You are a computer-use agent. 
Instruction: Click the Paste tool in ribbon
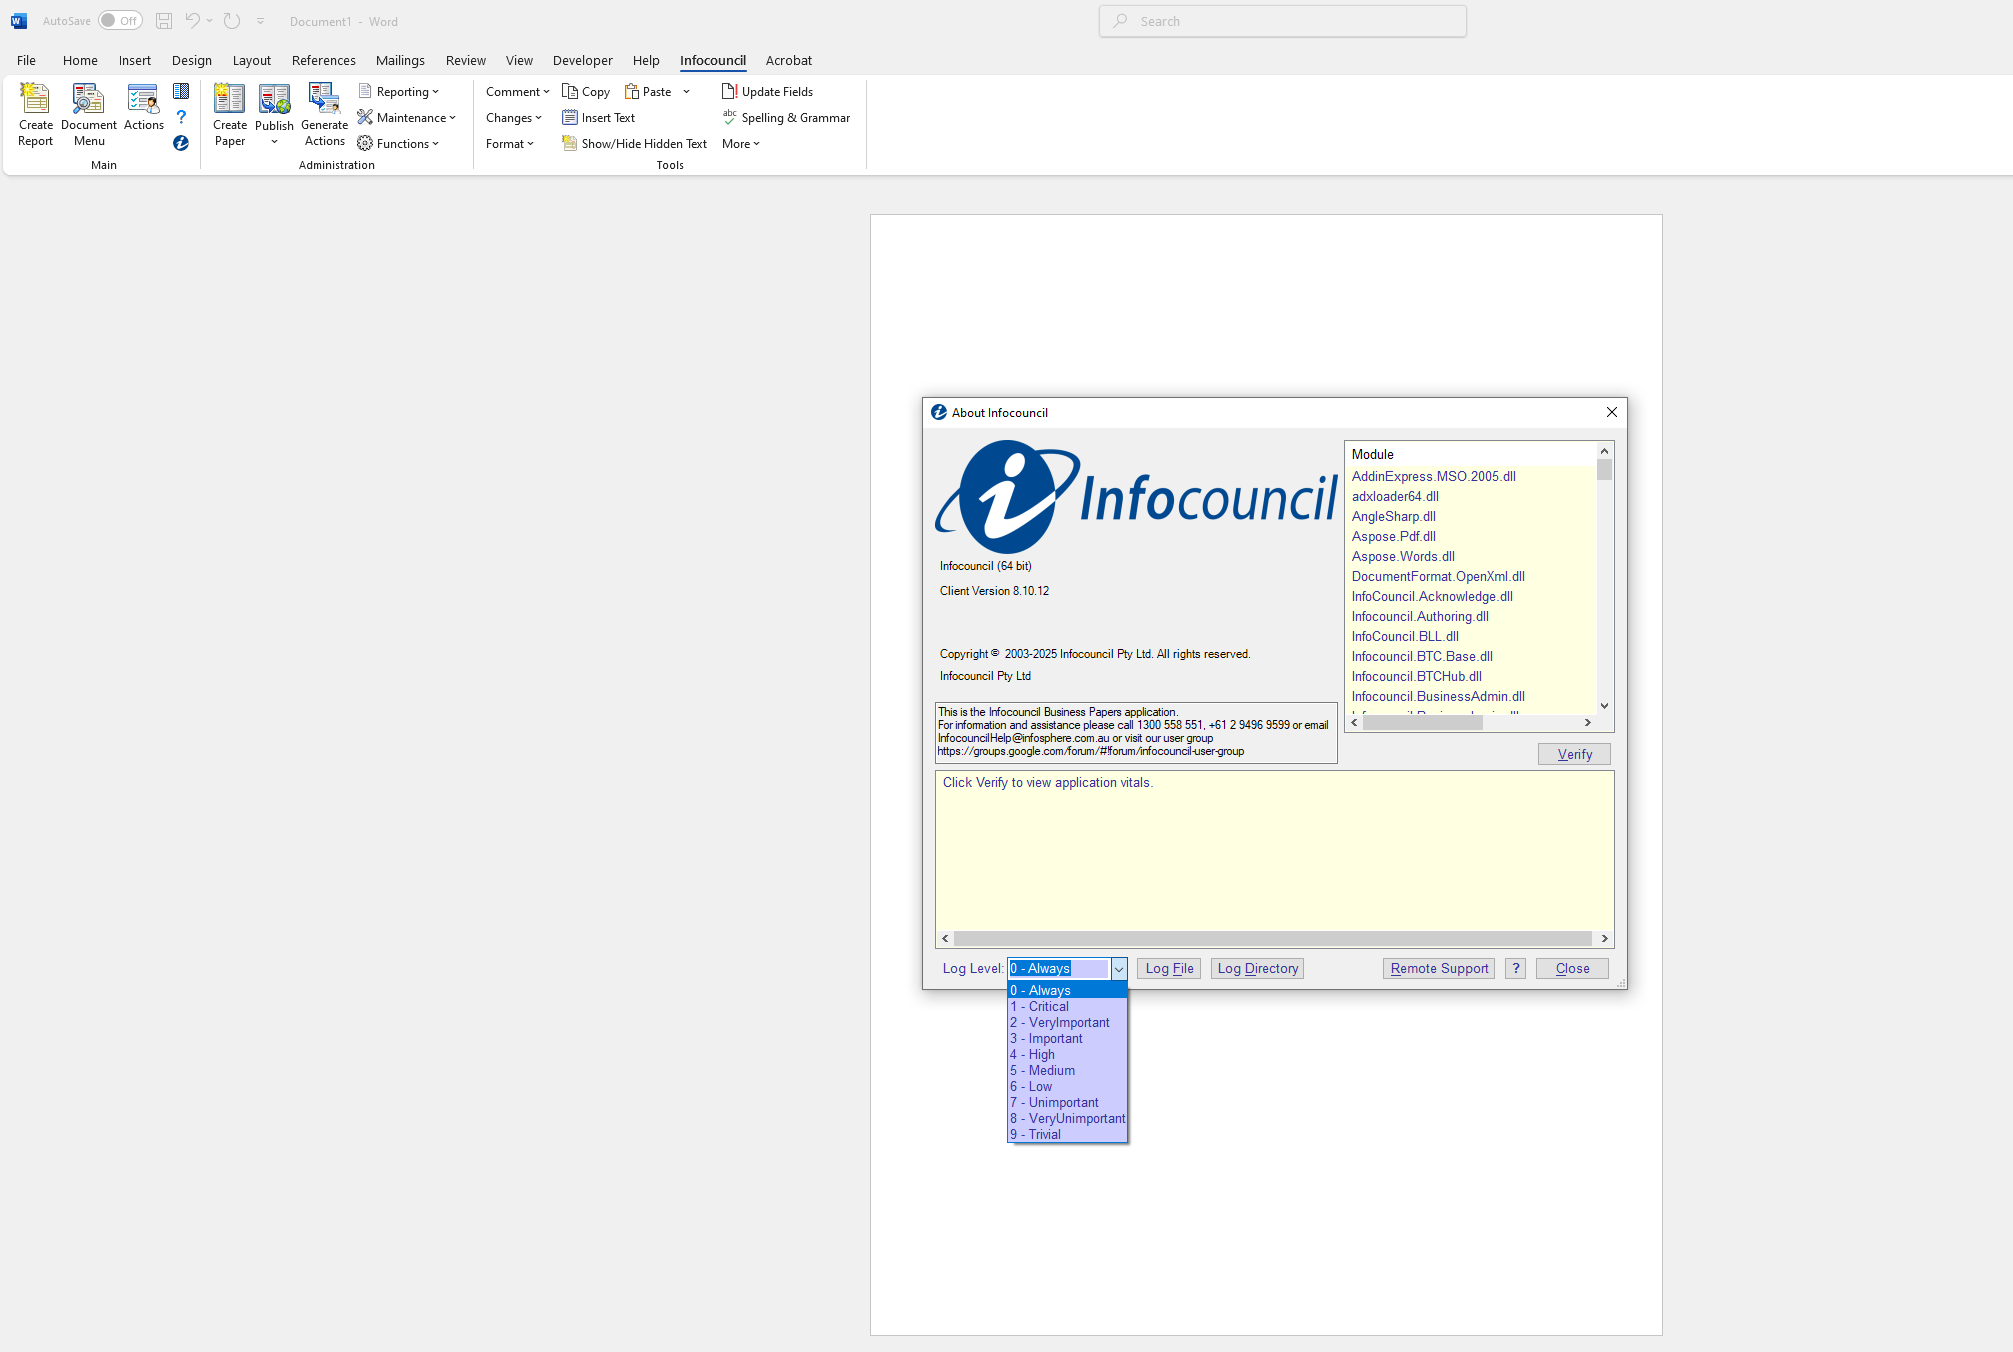point(648,91)
